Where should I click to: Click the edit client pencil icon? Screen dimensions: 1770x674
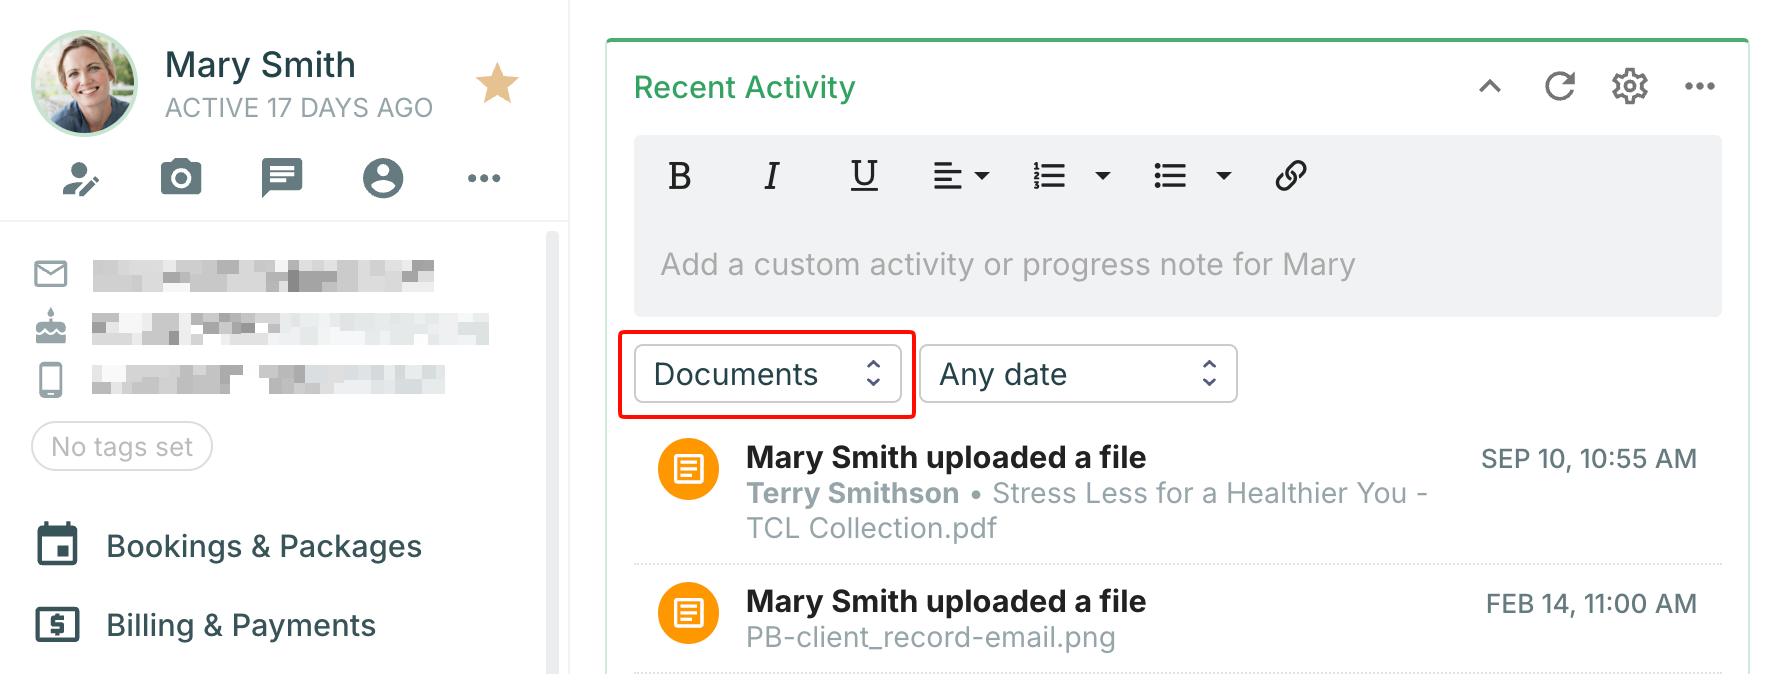point(80,179)
